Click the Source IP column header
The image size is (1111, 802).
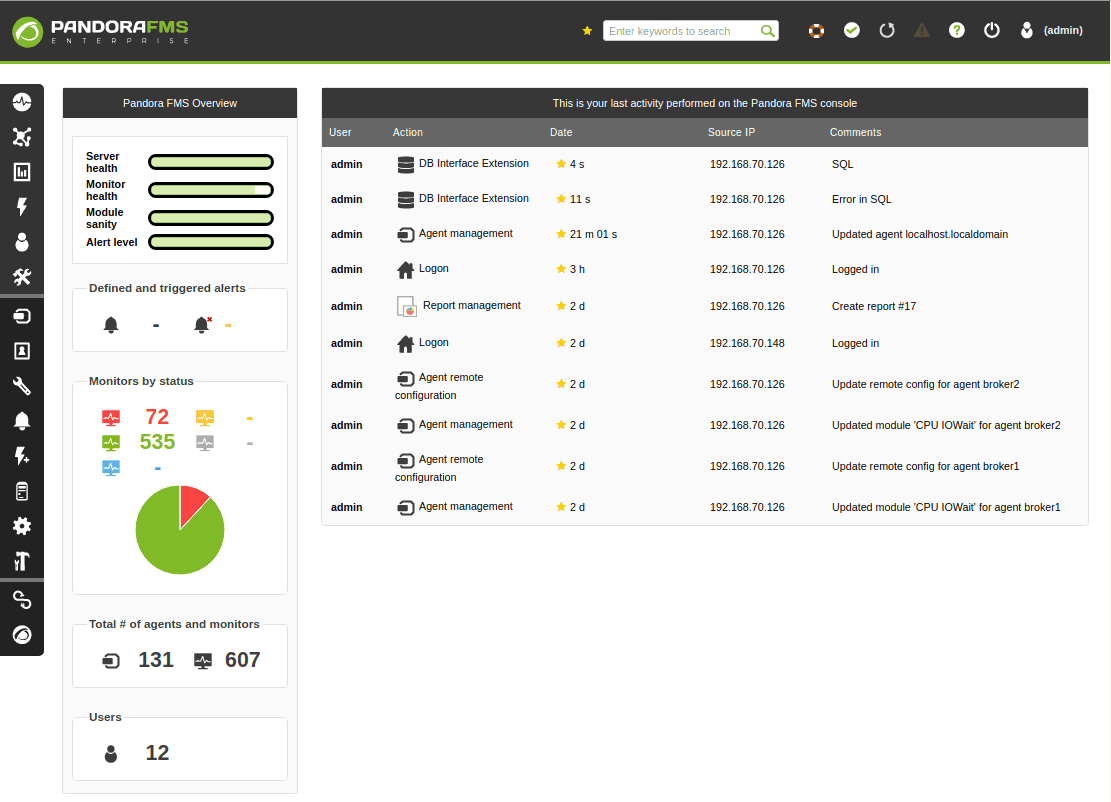tap(731, 132)
